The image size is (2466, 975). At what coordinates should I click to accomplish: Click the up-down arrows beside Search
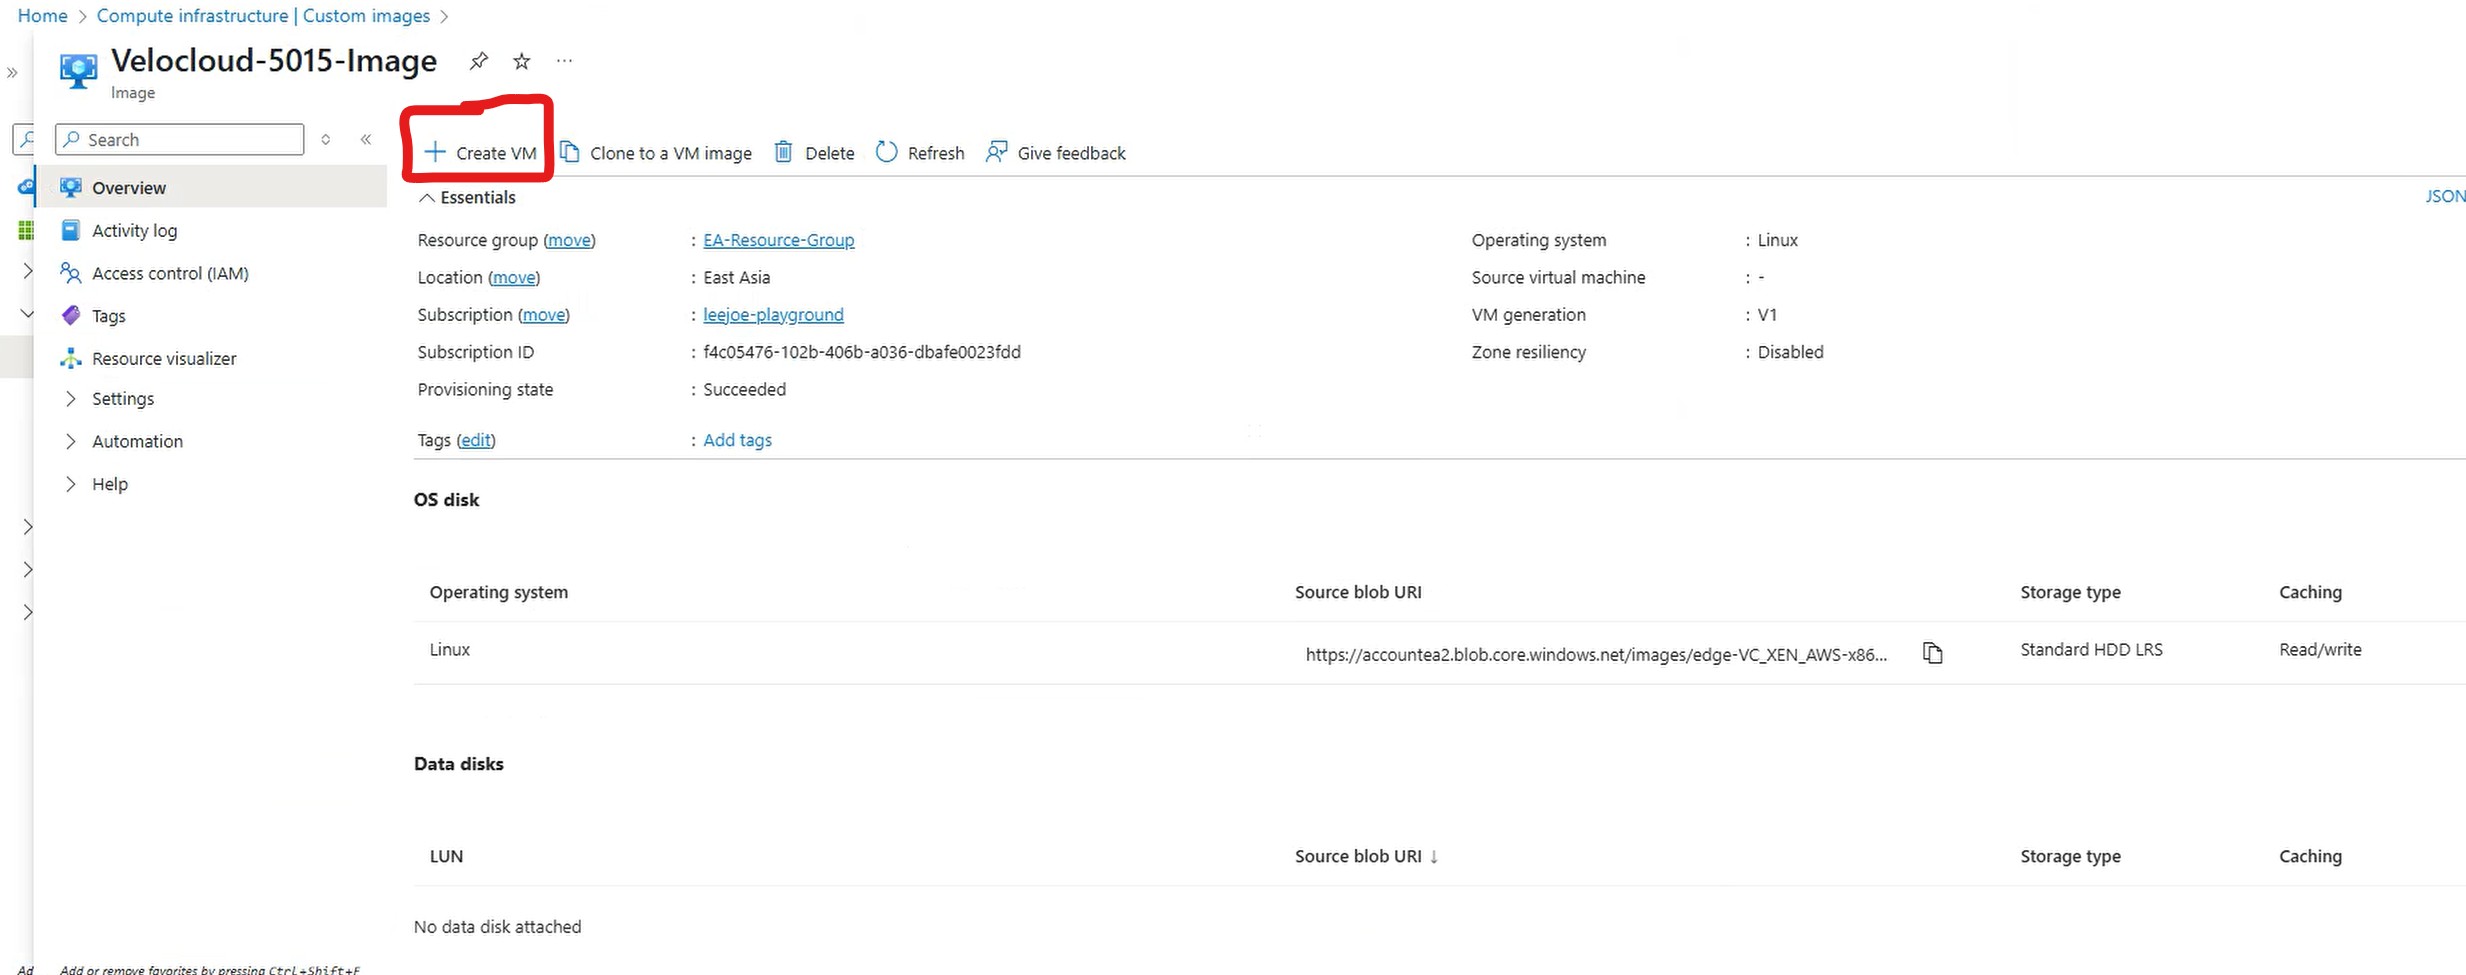[326, 140]
